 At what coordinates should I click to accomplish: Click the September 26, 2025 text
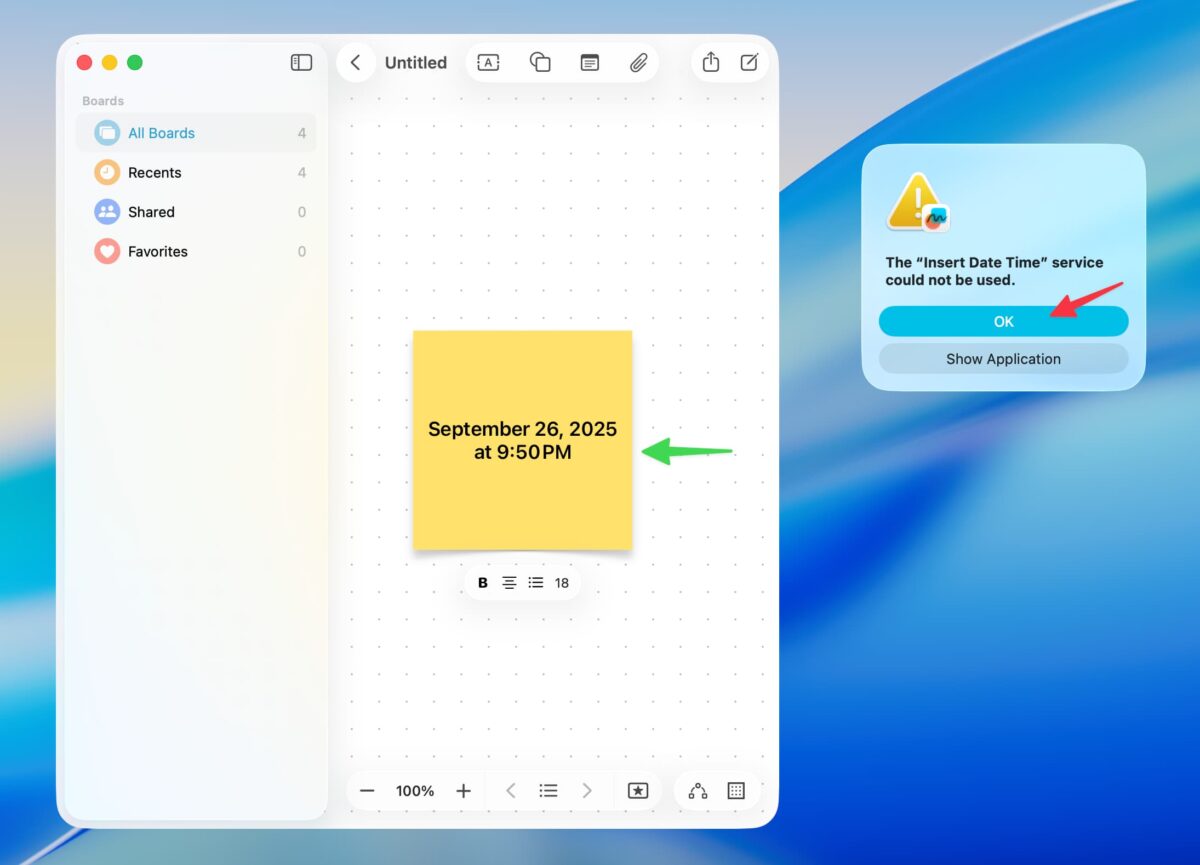click(x=522, y=429)
